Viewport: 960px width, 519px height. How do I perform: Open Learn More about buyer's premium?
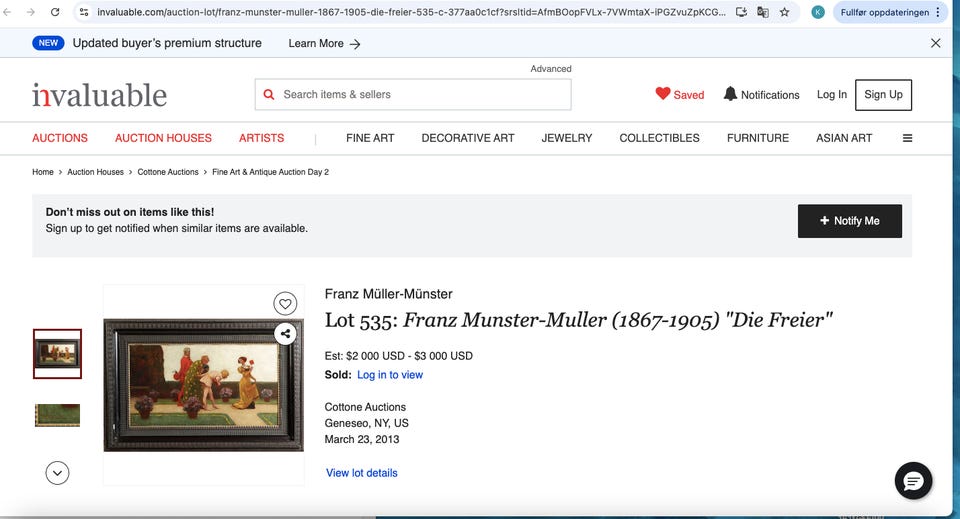324,43
